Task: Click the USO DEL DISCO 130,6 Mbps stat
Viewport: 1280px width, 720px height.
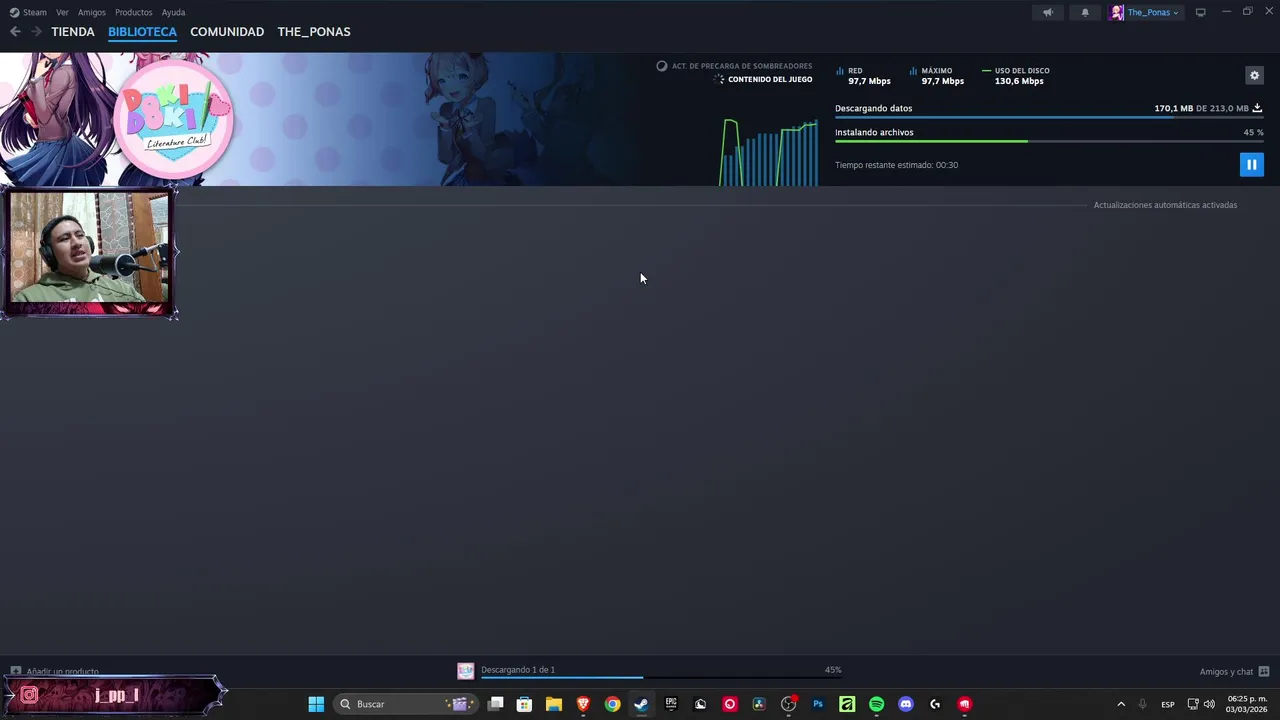Action: [1017, 76]
